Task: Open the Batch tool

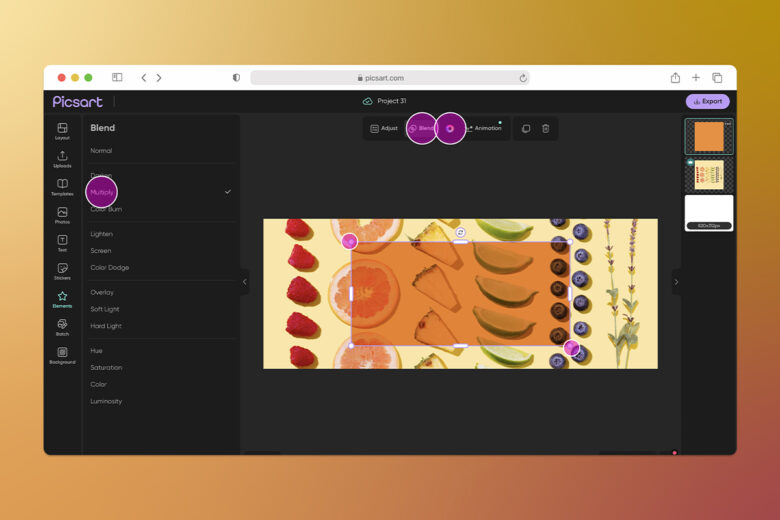Action: [x=62, y=327]
